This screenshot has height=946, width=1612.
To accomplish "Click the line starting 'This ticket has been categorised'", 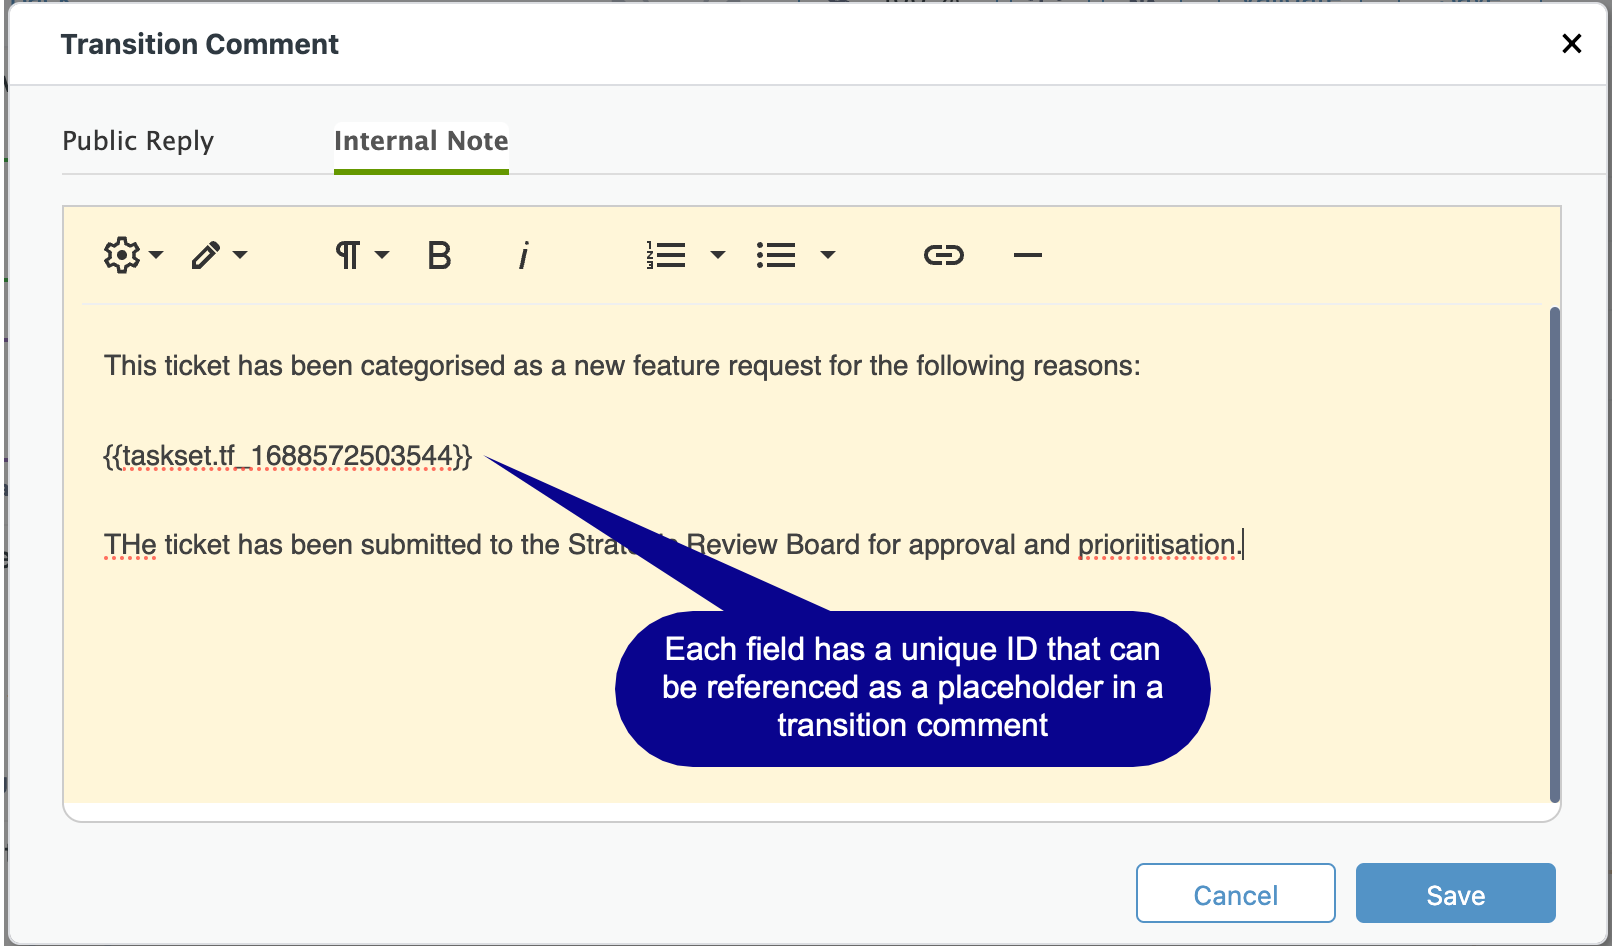I will point(622,366).
